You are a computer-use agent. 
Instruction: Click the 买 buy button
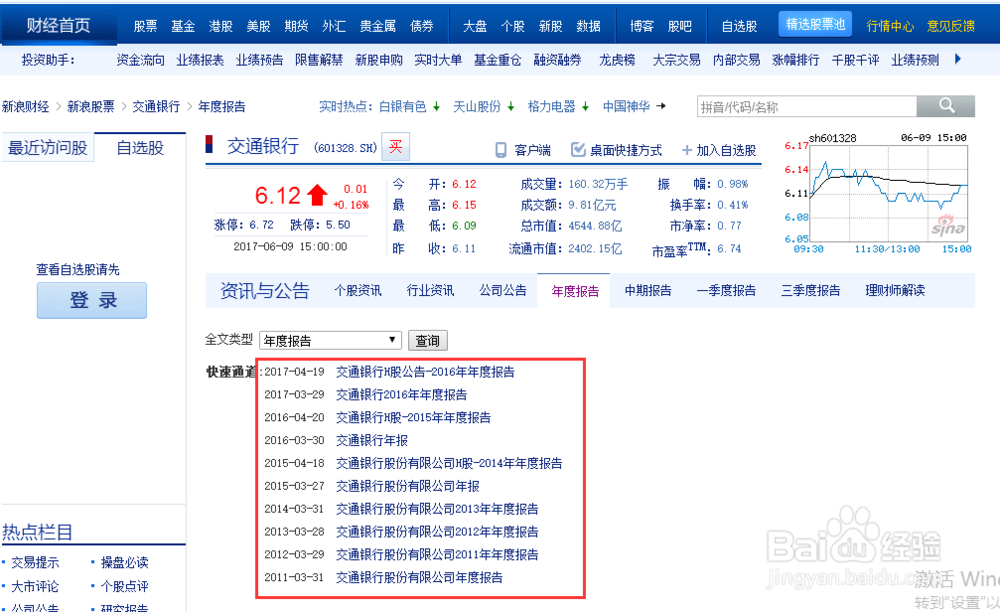(x=395, y=147)
